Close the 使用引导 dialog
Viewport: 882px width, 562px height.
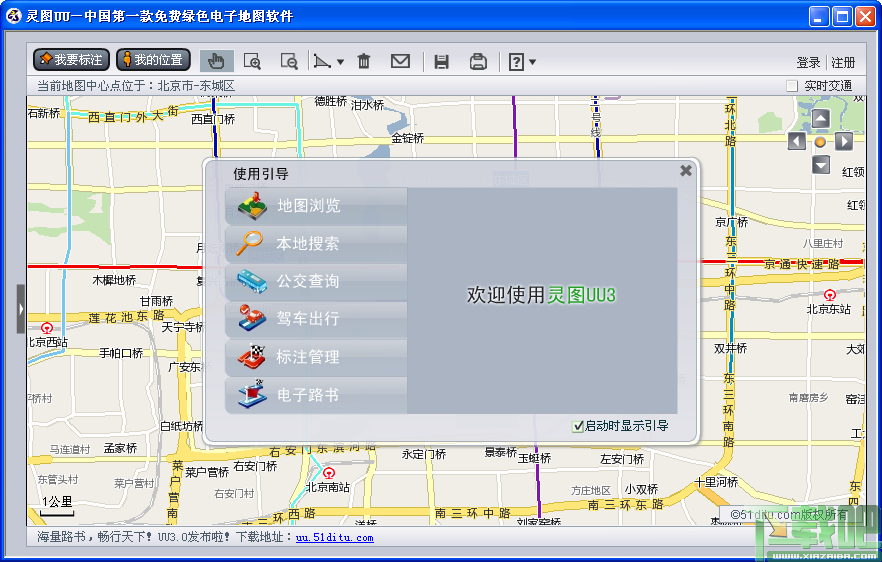tap(686, 170)
